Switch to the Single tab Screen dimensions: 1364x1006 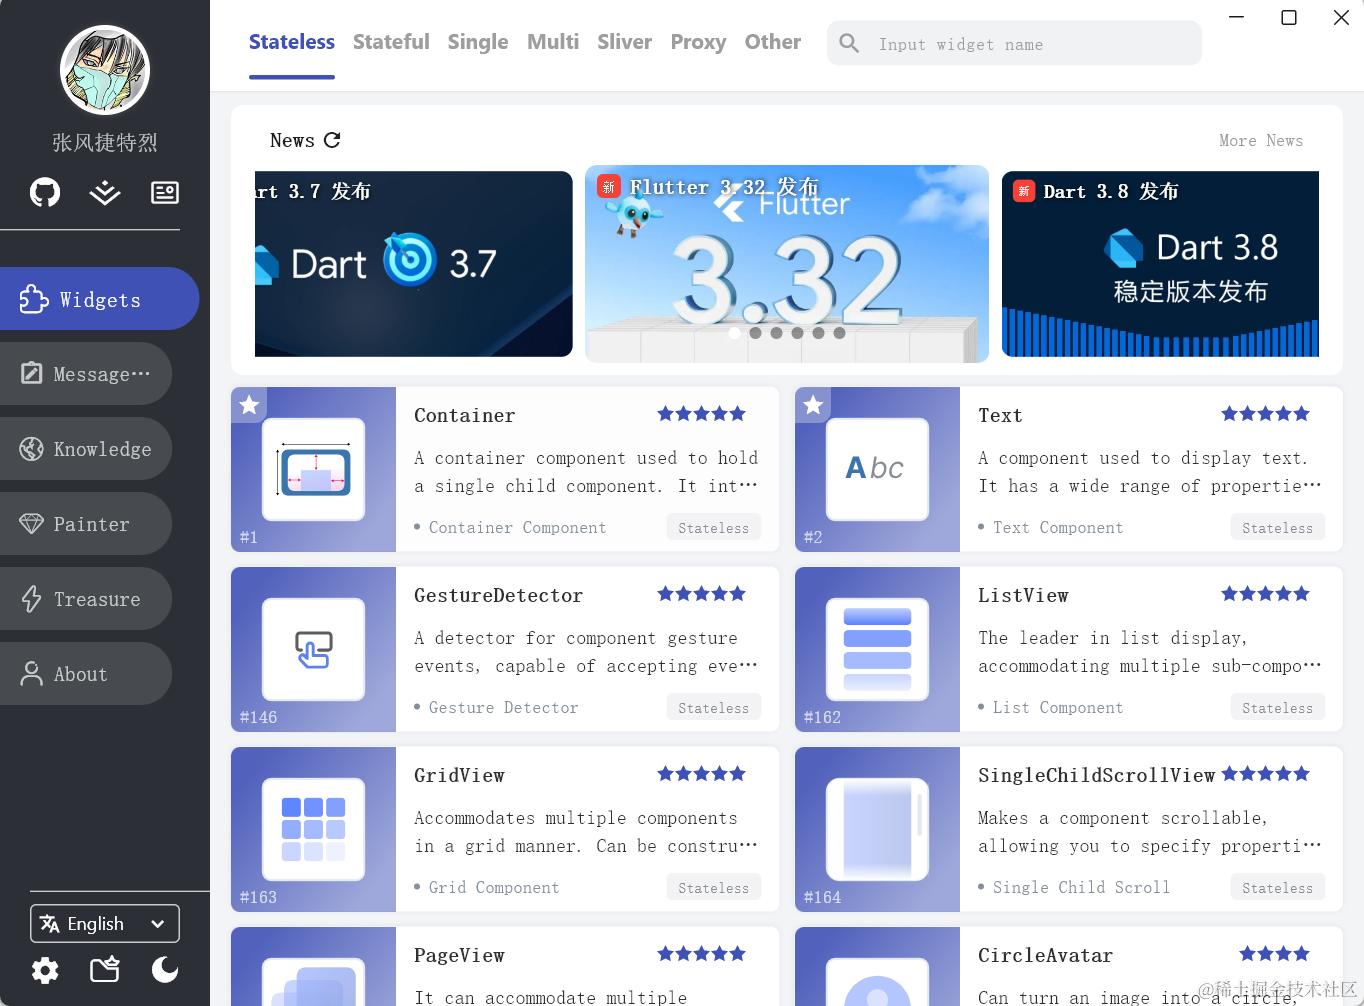pos(478,42)
